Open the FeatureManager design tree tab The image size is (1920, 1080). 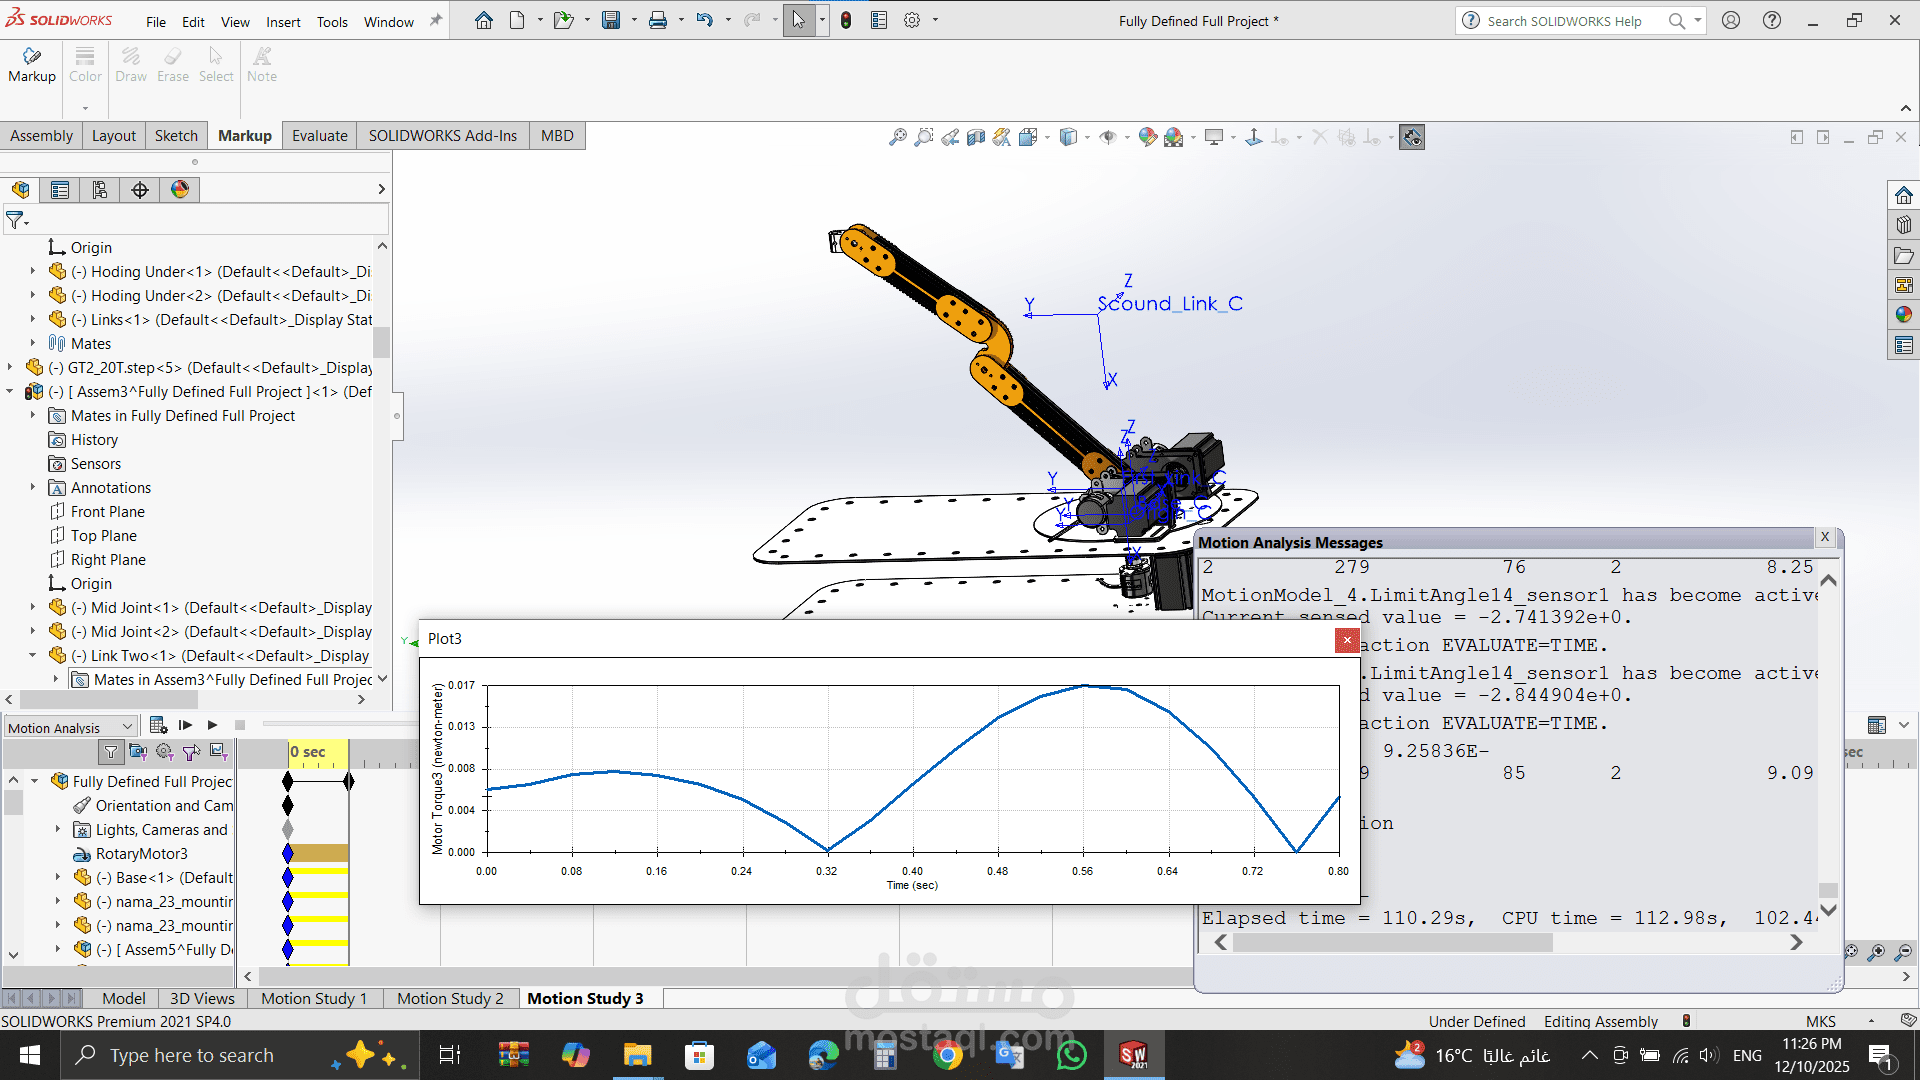tap(21, 190)
